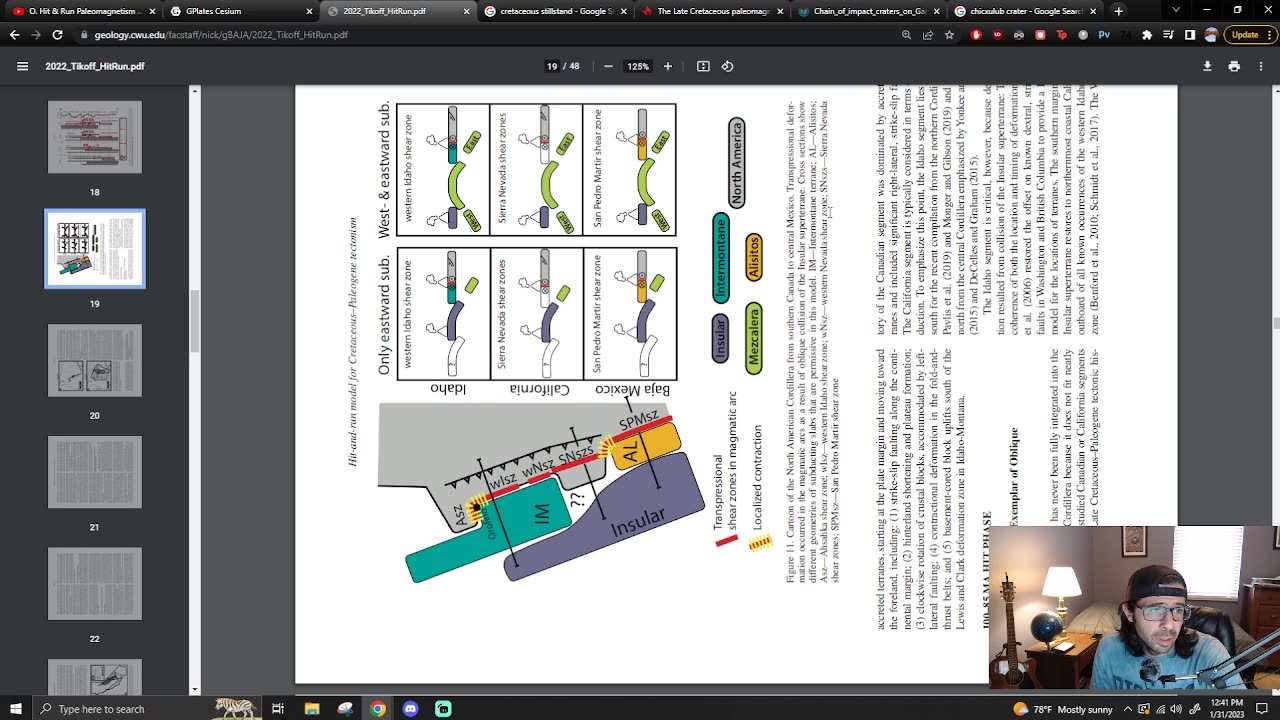This screenshot has width=1280, height=720.
Task: Open the Extensions puzzle menu
Action: pos(1147,34)
